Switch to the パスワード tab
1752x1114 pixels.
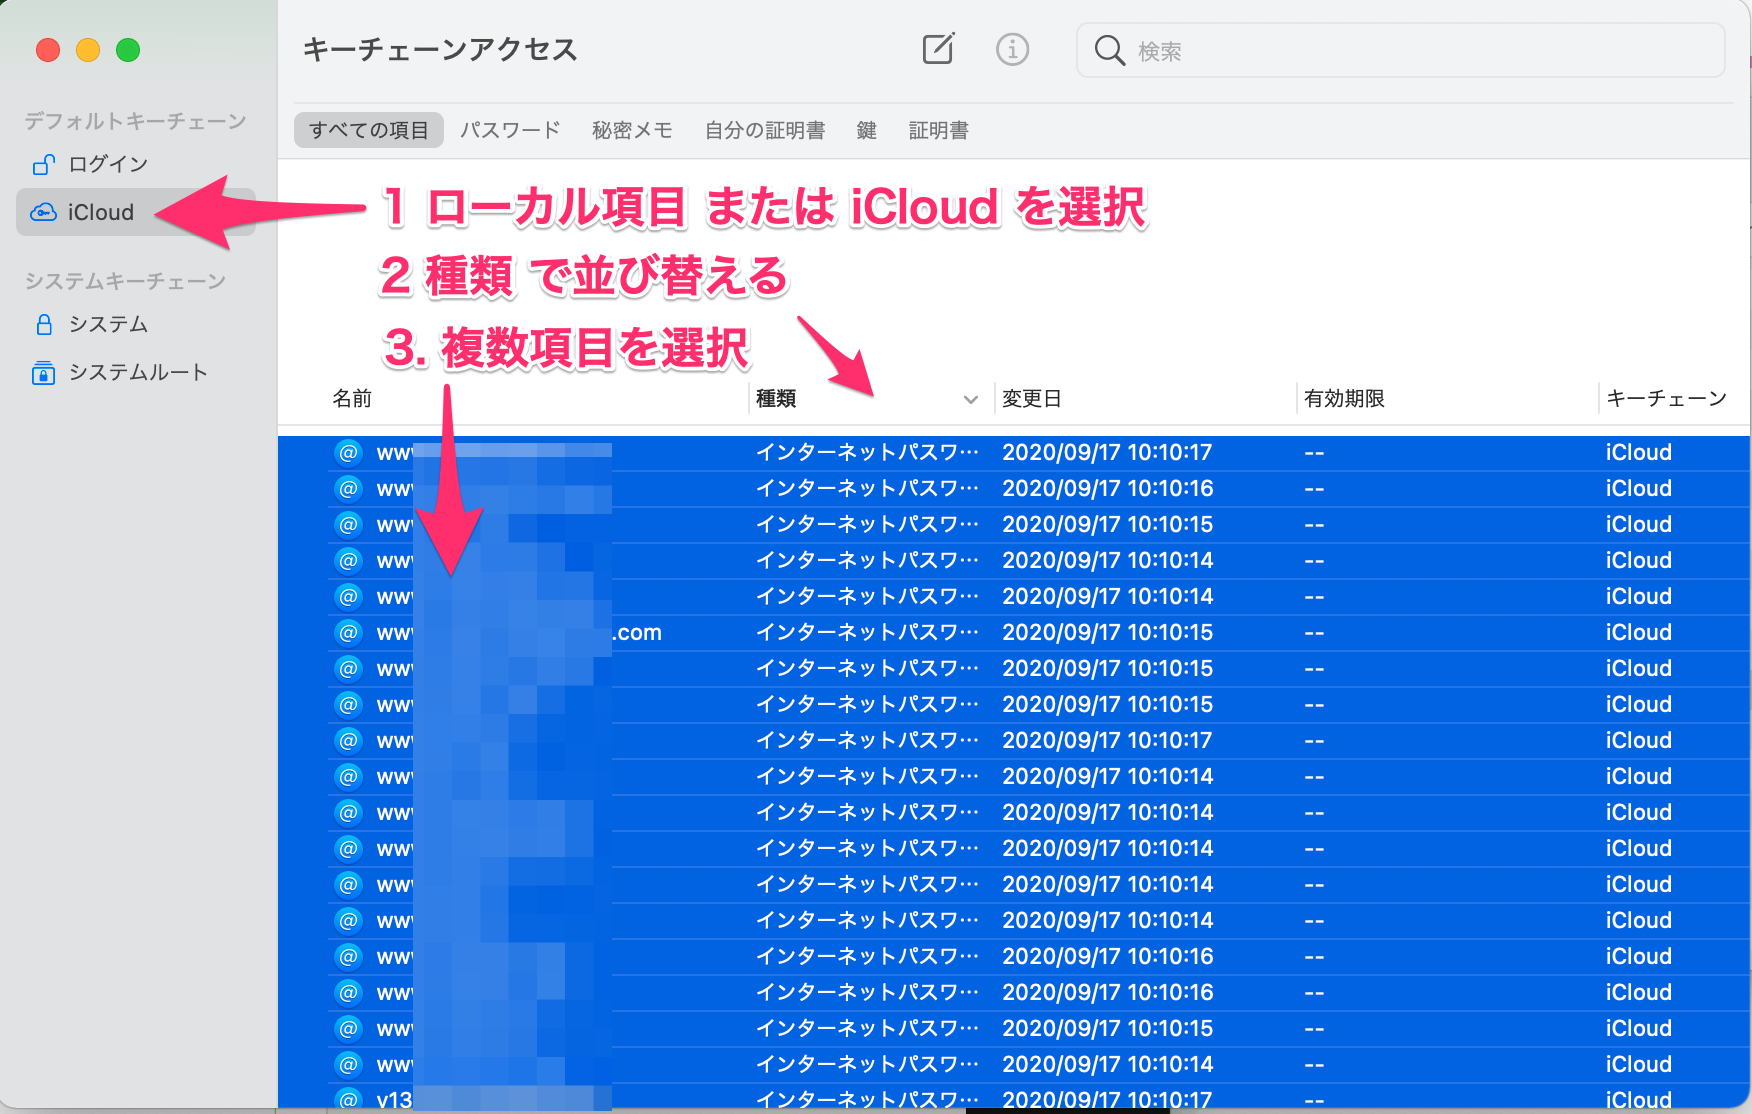pyautogui.click(x=509, y=129)
